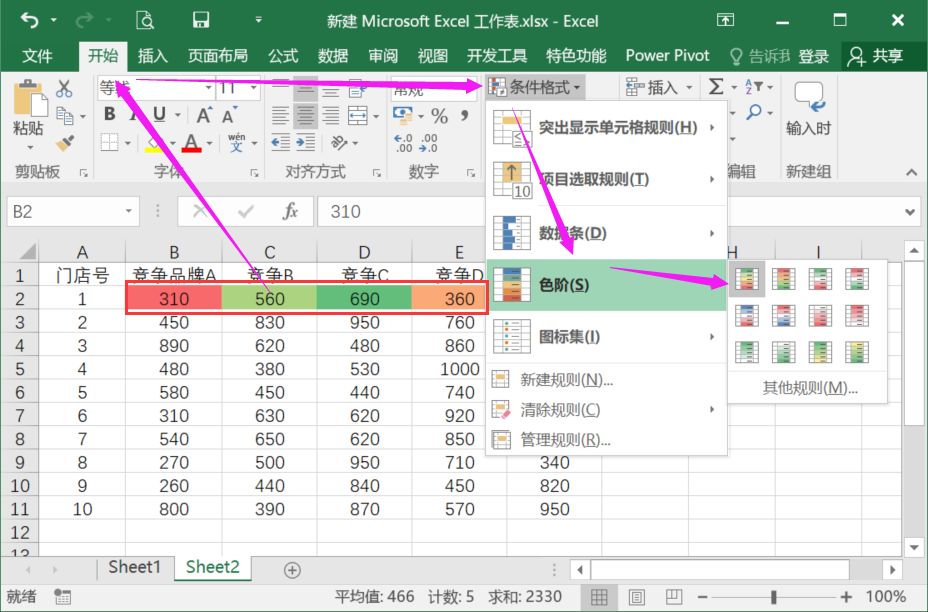Open 图标集 Icon Sets submenu
This screenshot has height=612, width=928.
coord(606,337)
